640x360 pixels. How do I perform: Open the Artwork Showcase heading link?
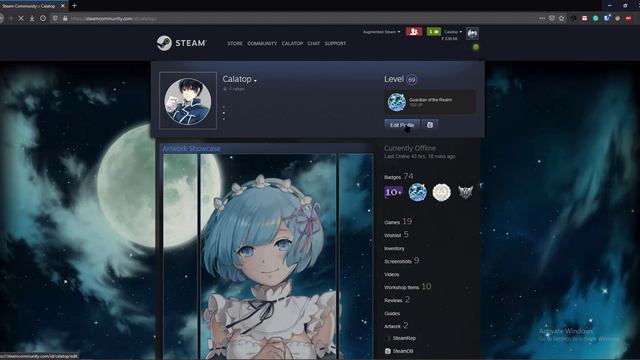[191, 149]
